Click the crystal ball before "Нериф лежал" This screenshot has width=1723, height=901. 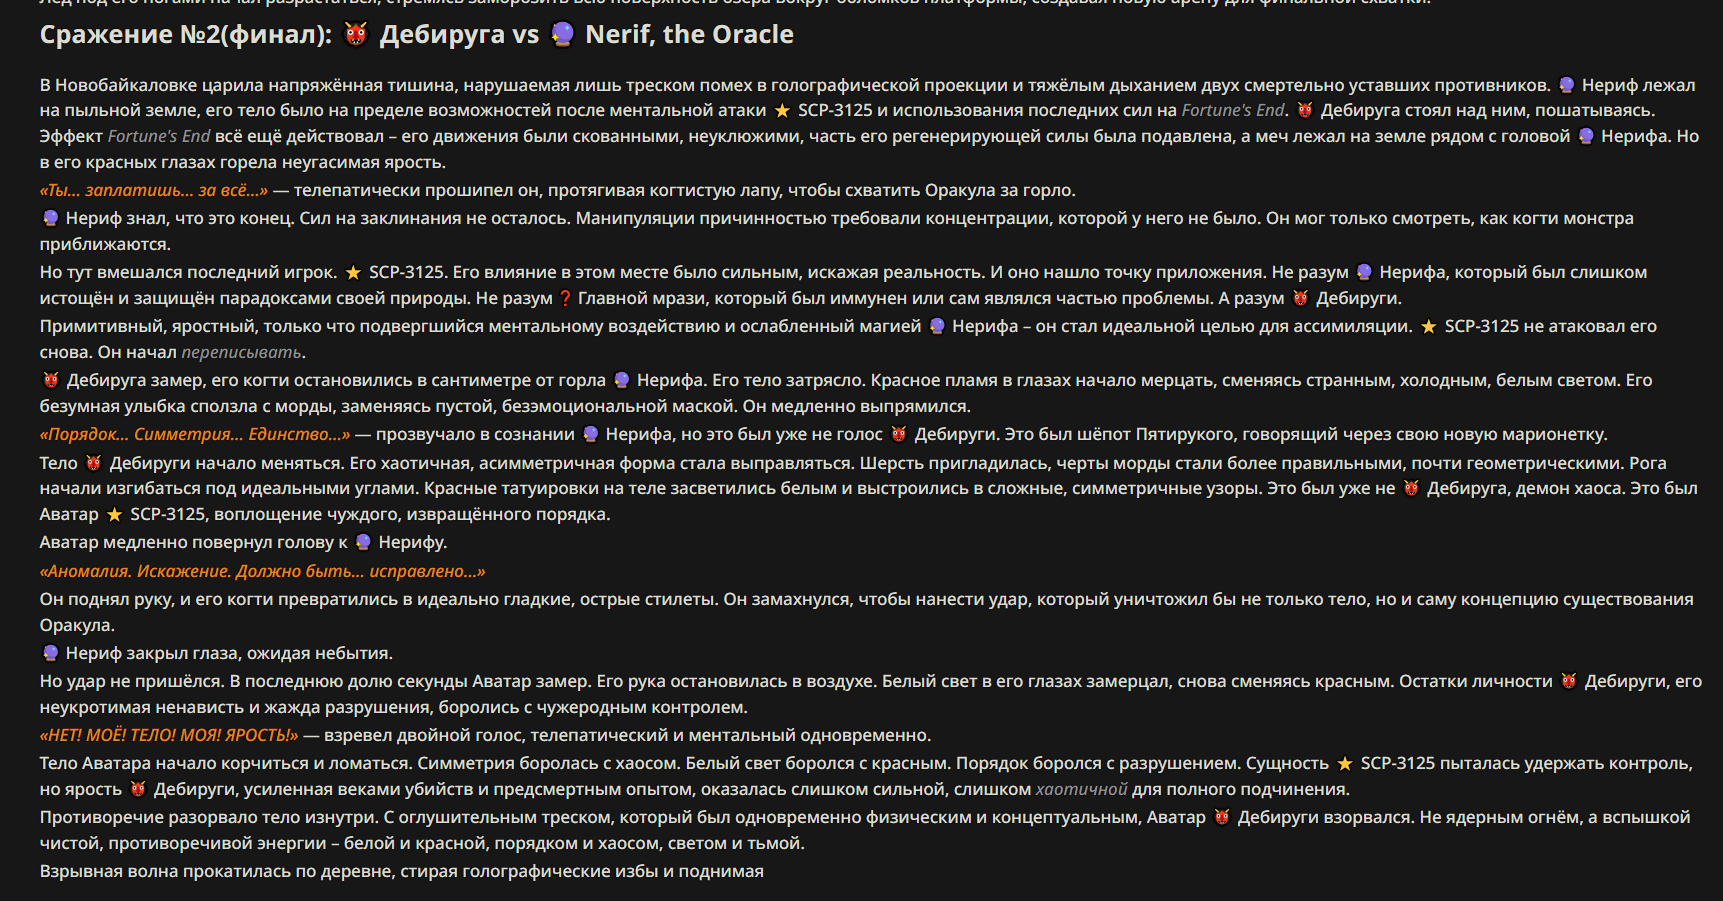pos(1566,85)
